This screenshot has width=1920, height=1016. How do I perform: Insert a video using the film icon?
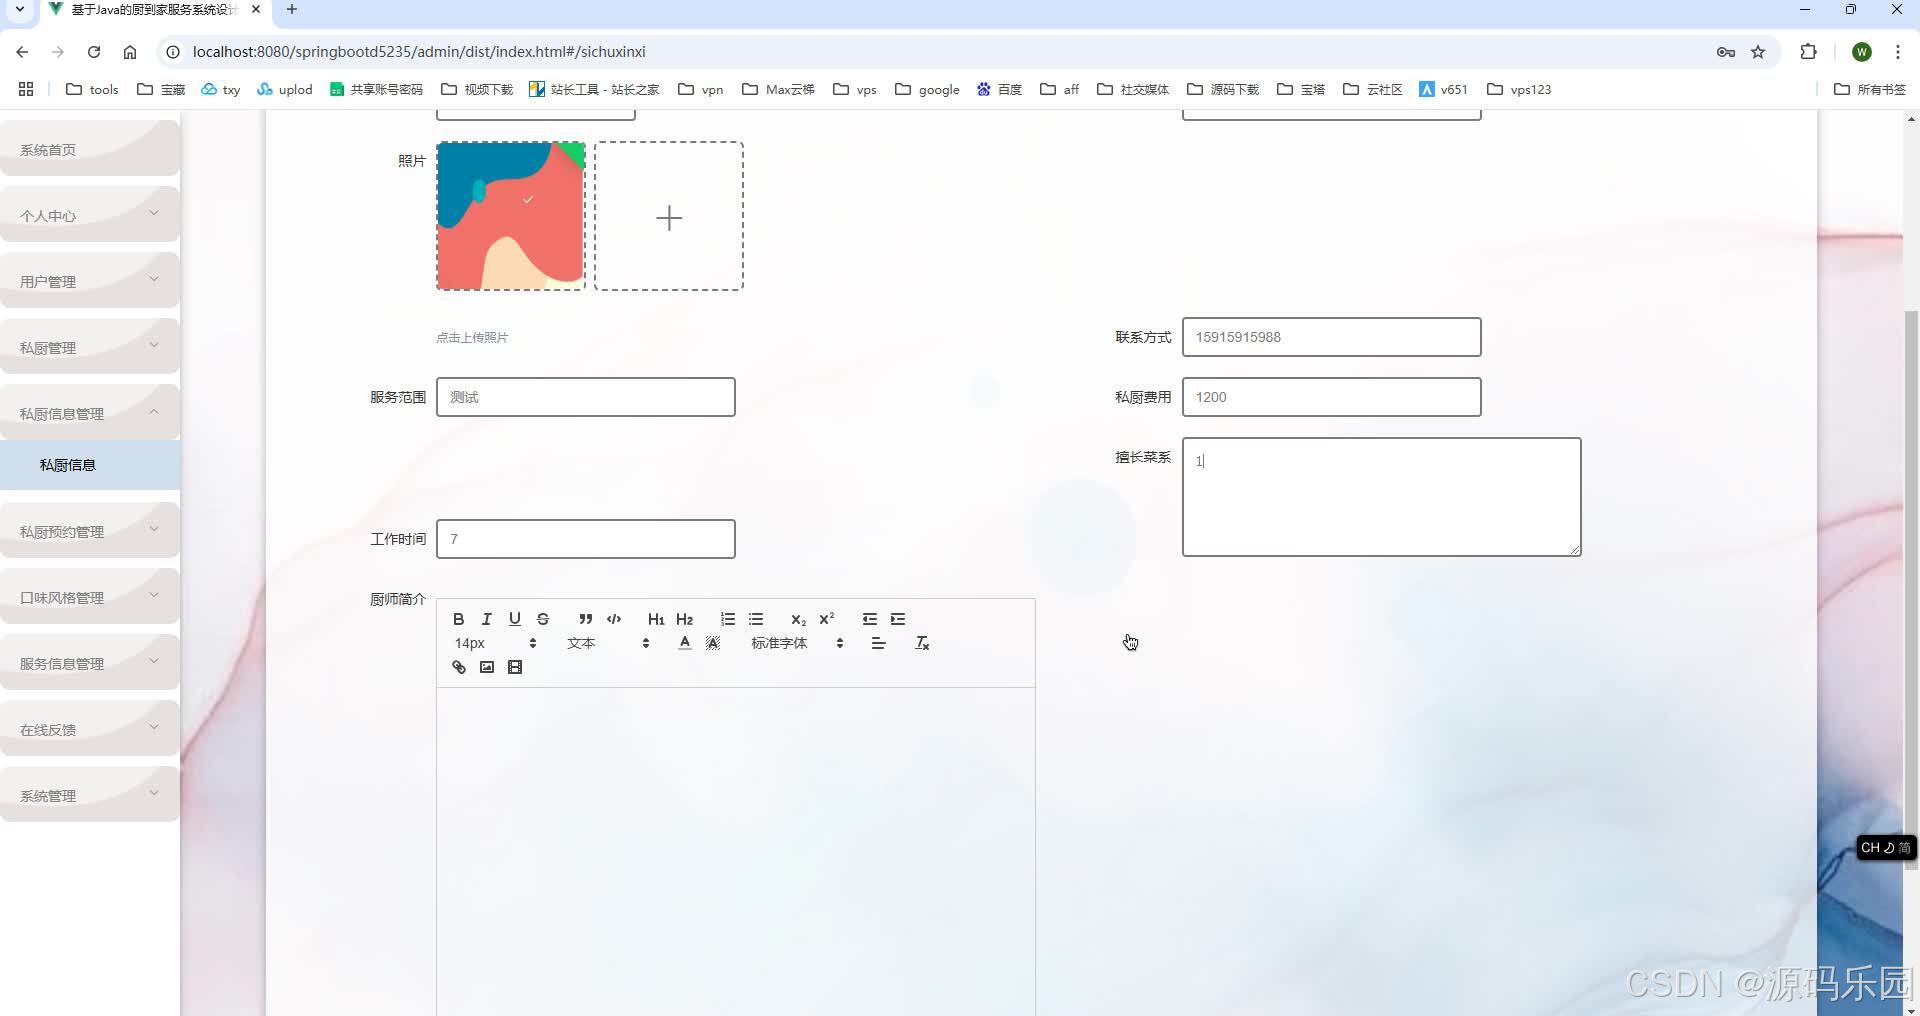(x=514, y=667)
